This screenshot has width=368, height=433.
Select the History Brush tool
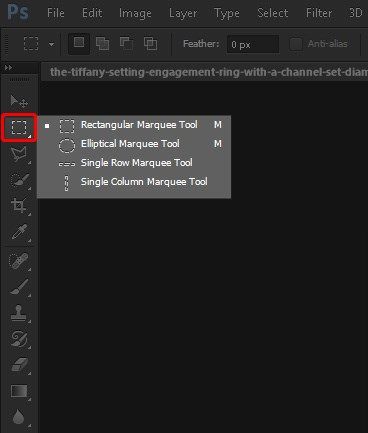[x=19, y=339]
